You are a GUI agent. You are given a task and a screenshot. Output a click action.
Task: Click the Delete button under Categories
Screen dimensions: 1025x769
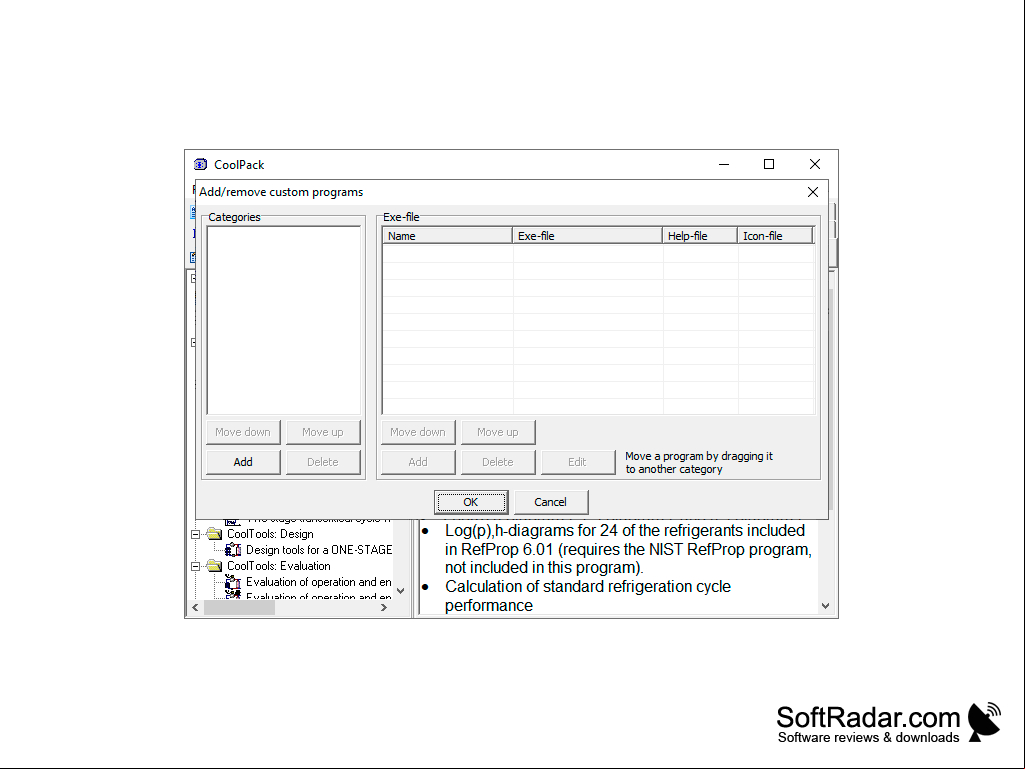click(323, 462)
